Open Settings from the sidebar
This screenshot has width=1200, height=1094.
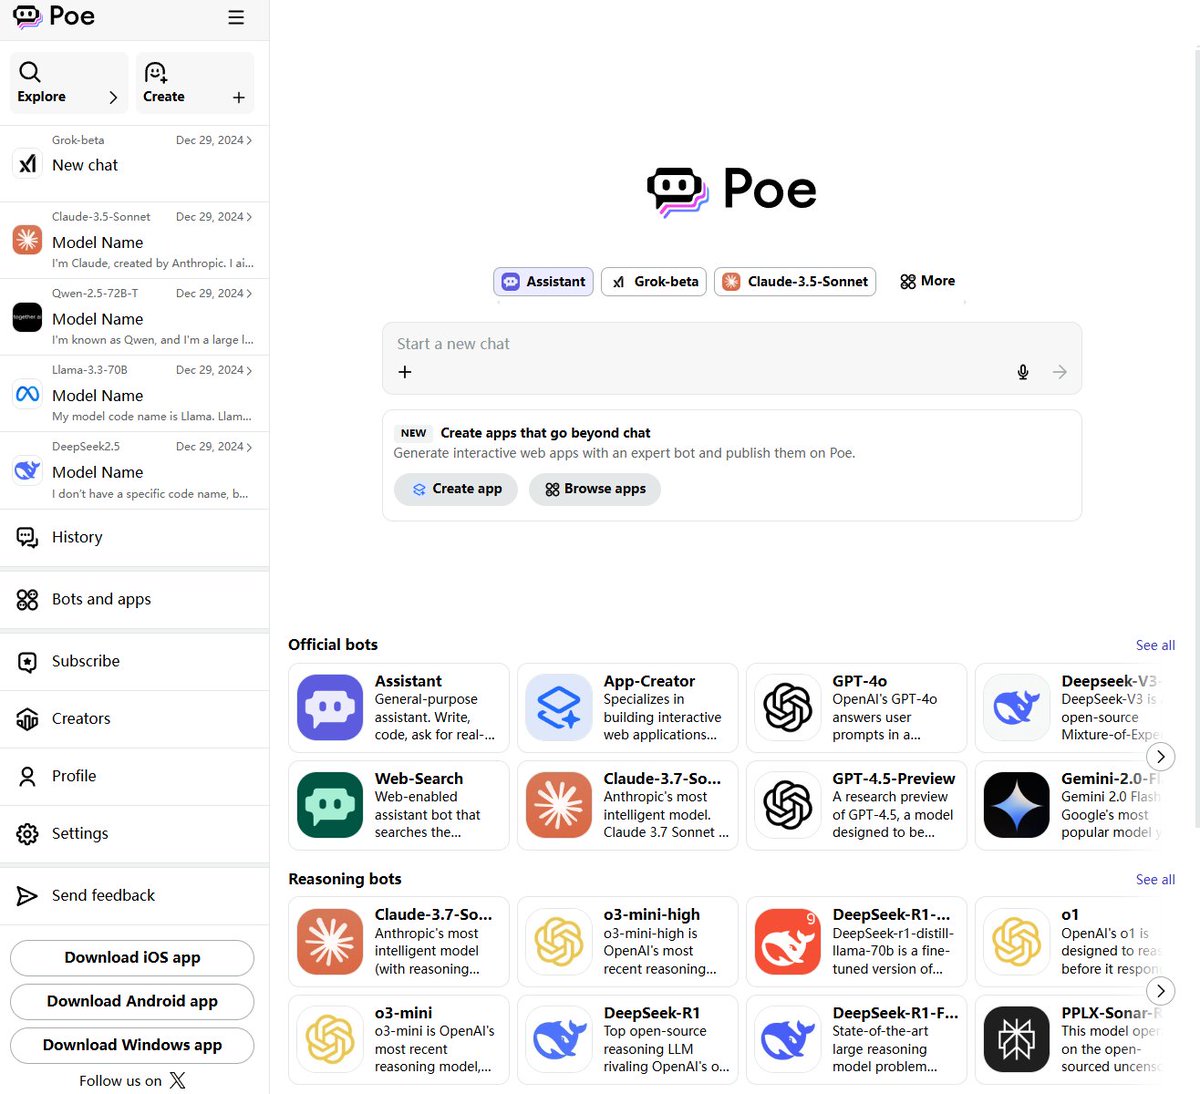pyautogui.click(x=135, y=833)
